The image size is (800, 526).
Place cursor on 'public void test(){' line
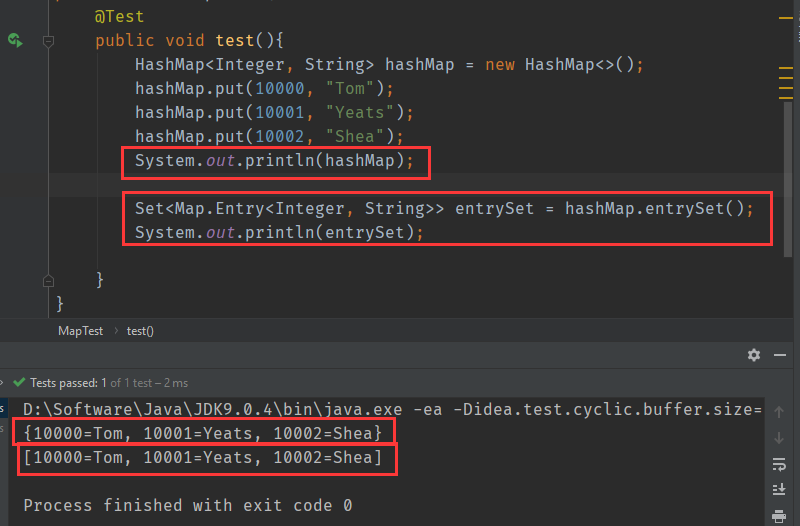189,40
